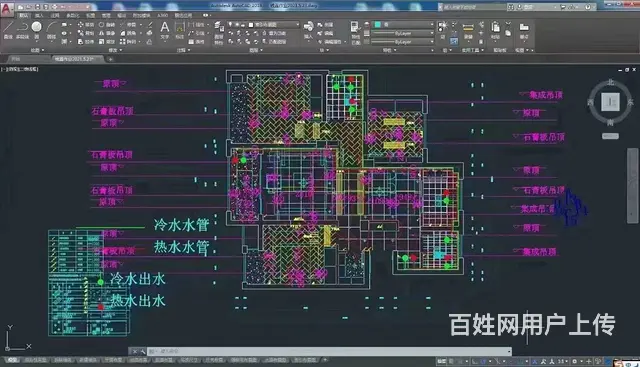Click the Group (组) icon
The image size is (640, 367).
coord(443,30)
